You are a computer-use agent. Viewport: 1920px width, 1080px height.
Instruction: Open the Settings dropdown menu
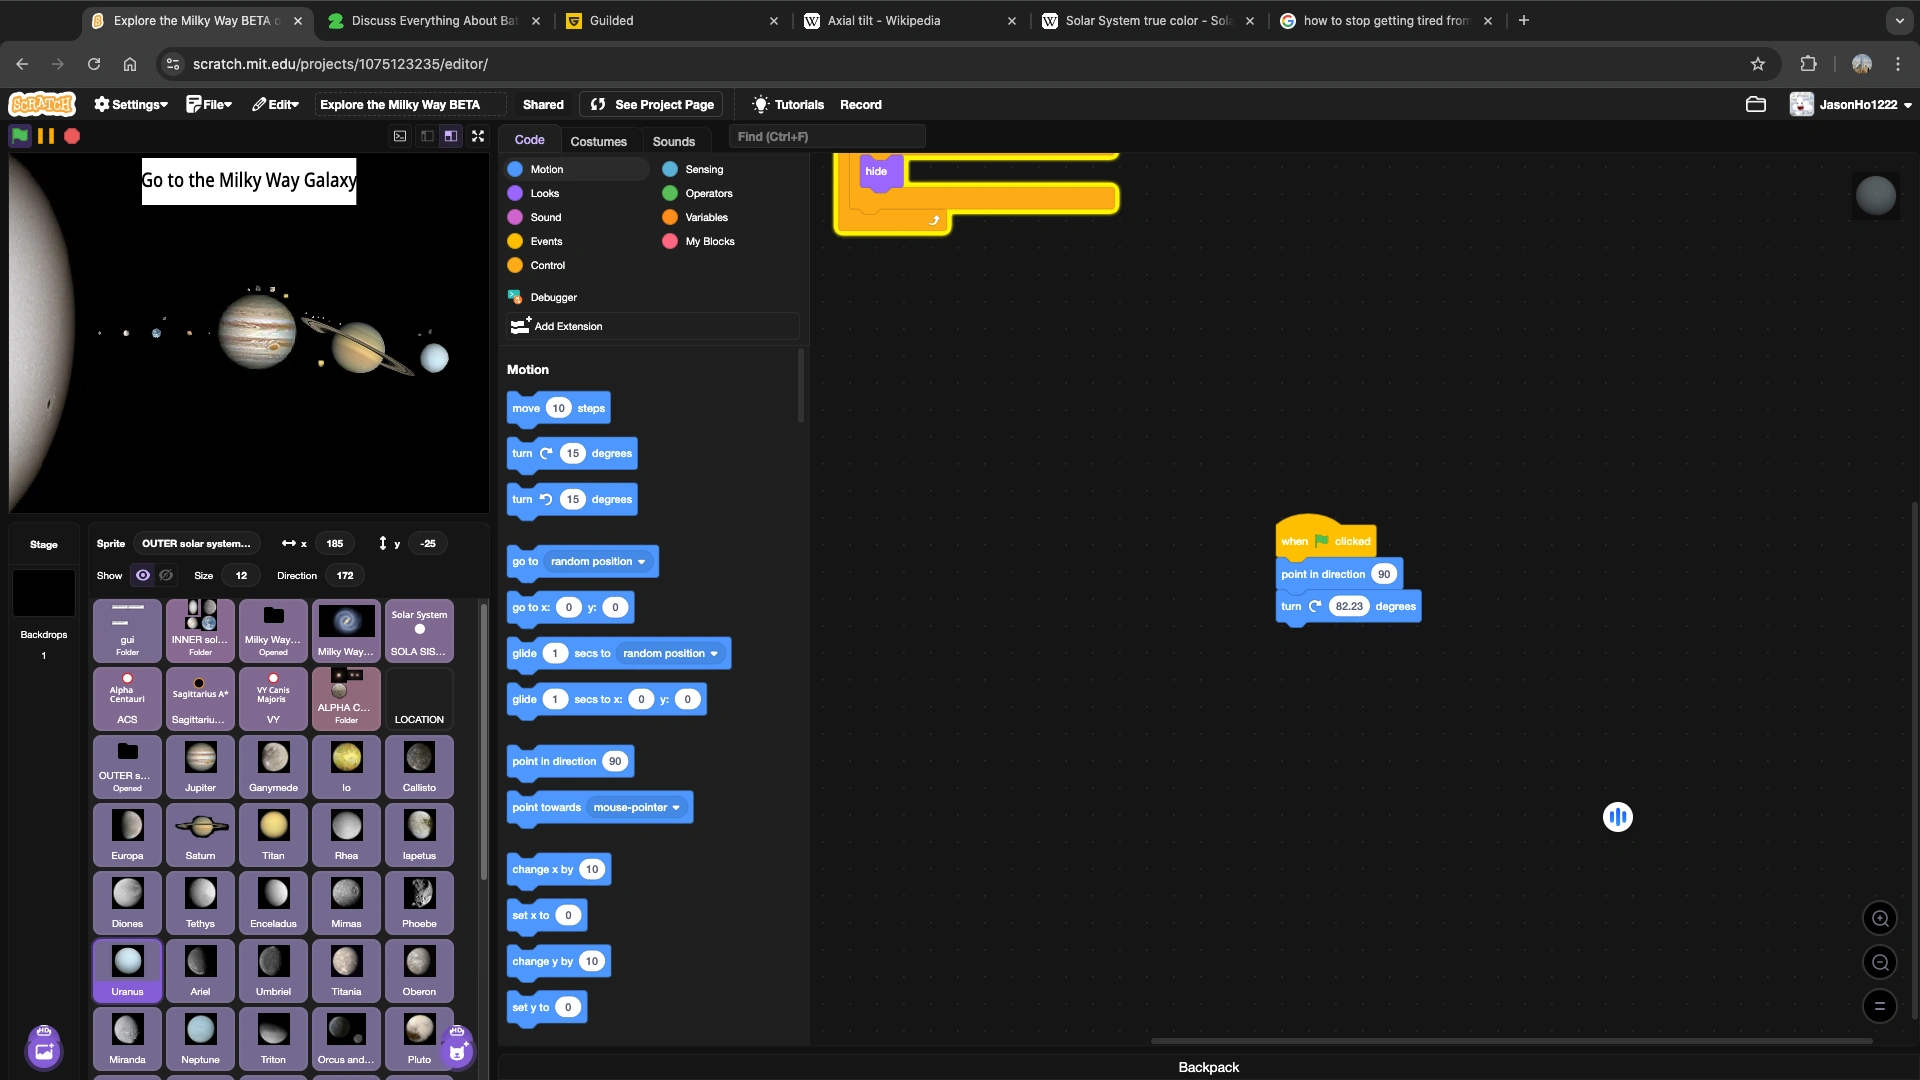coord(131,104)
